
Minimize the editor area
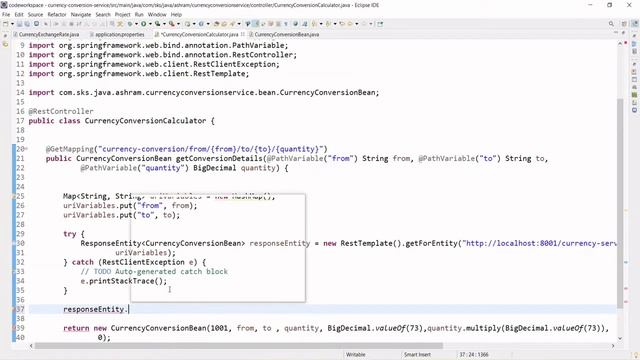click(x=616, y=33)
